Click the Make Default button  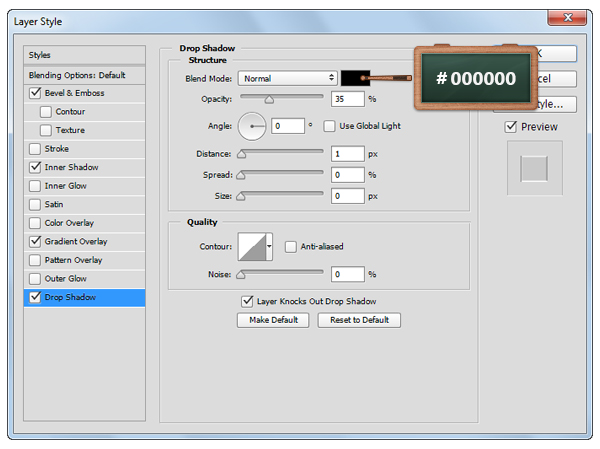click(x=272, y=320)
